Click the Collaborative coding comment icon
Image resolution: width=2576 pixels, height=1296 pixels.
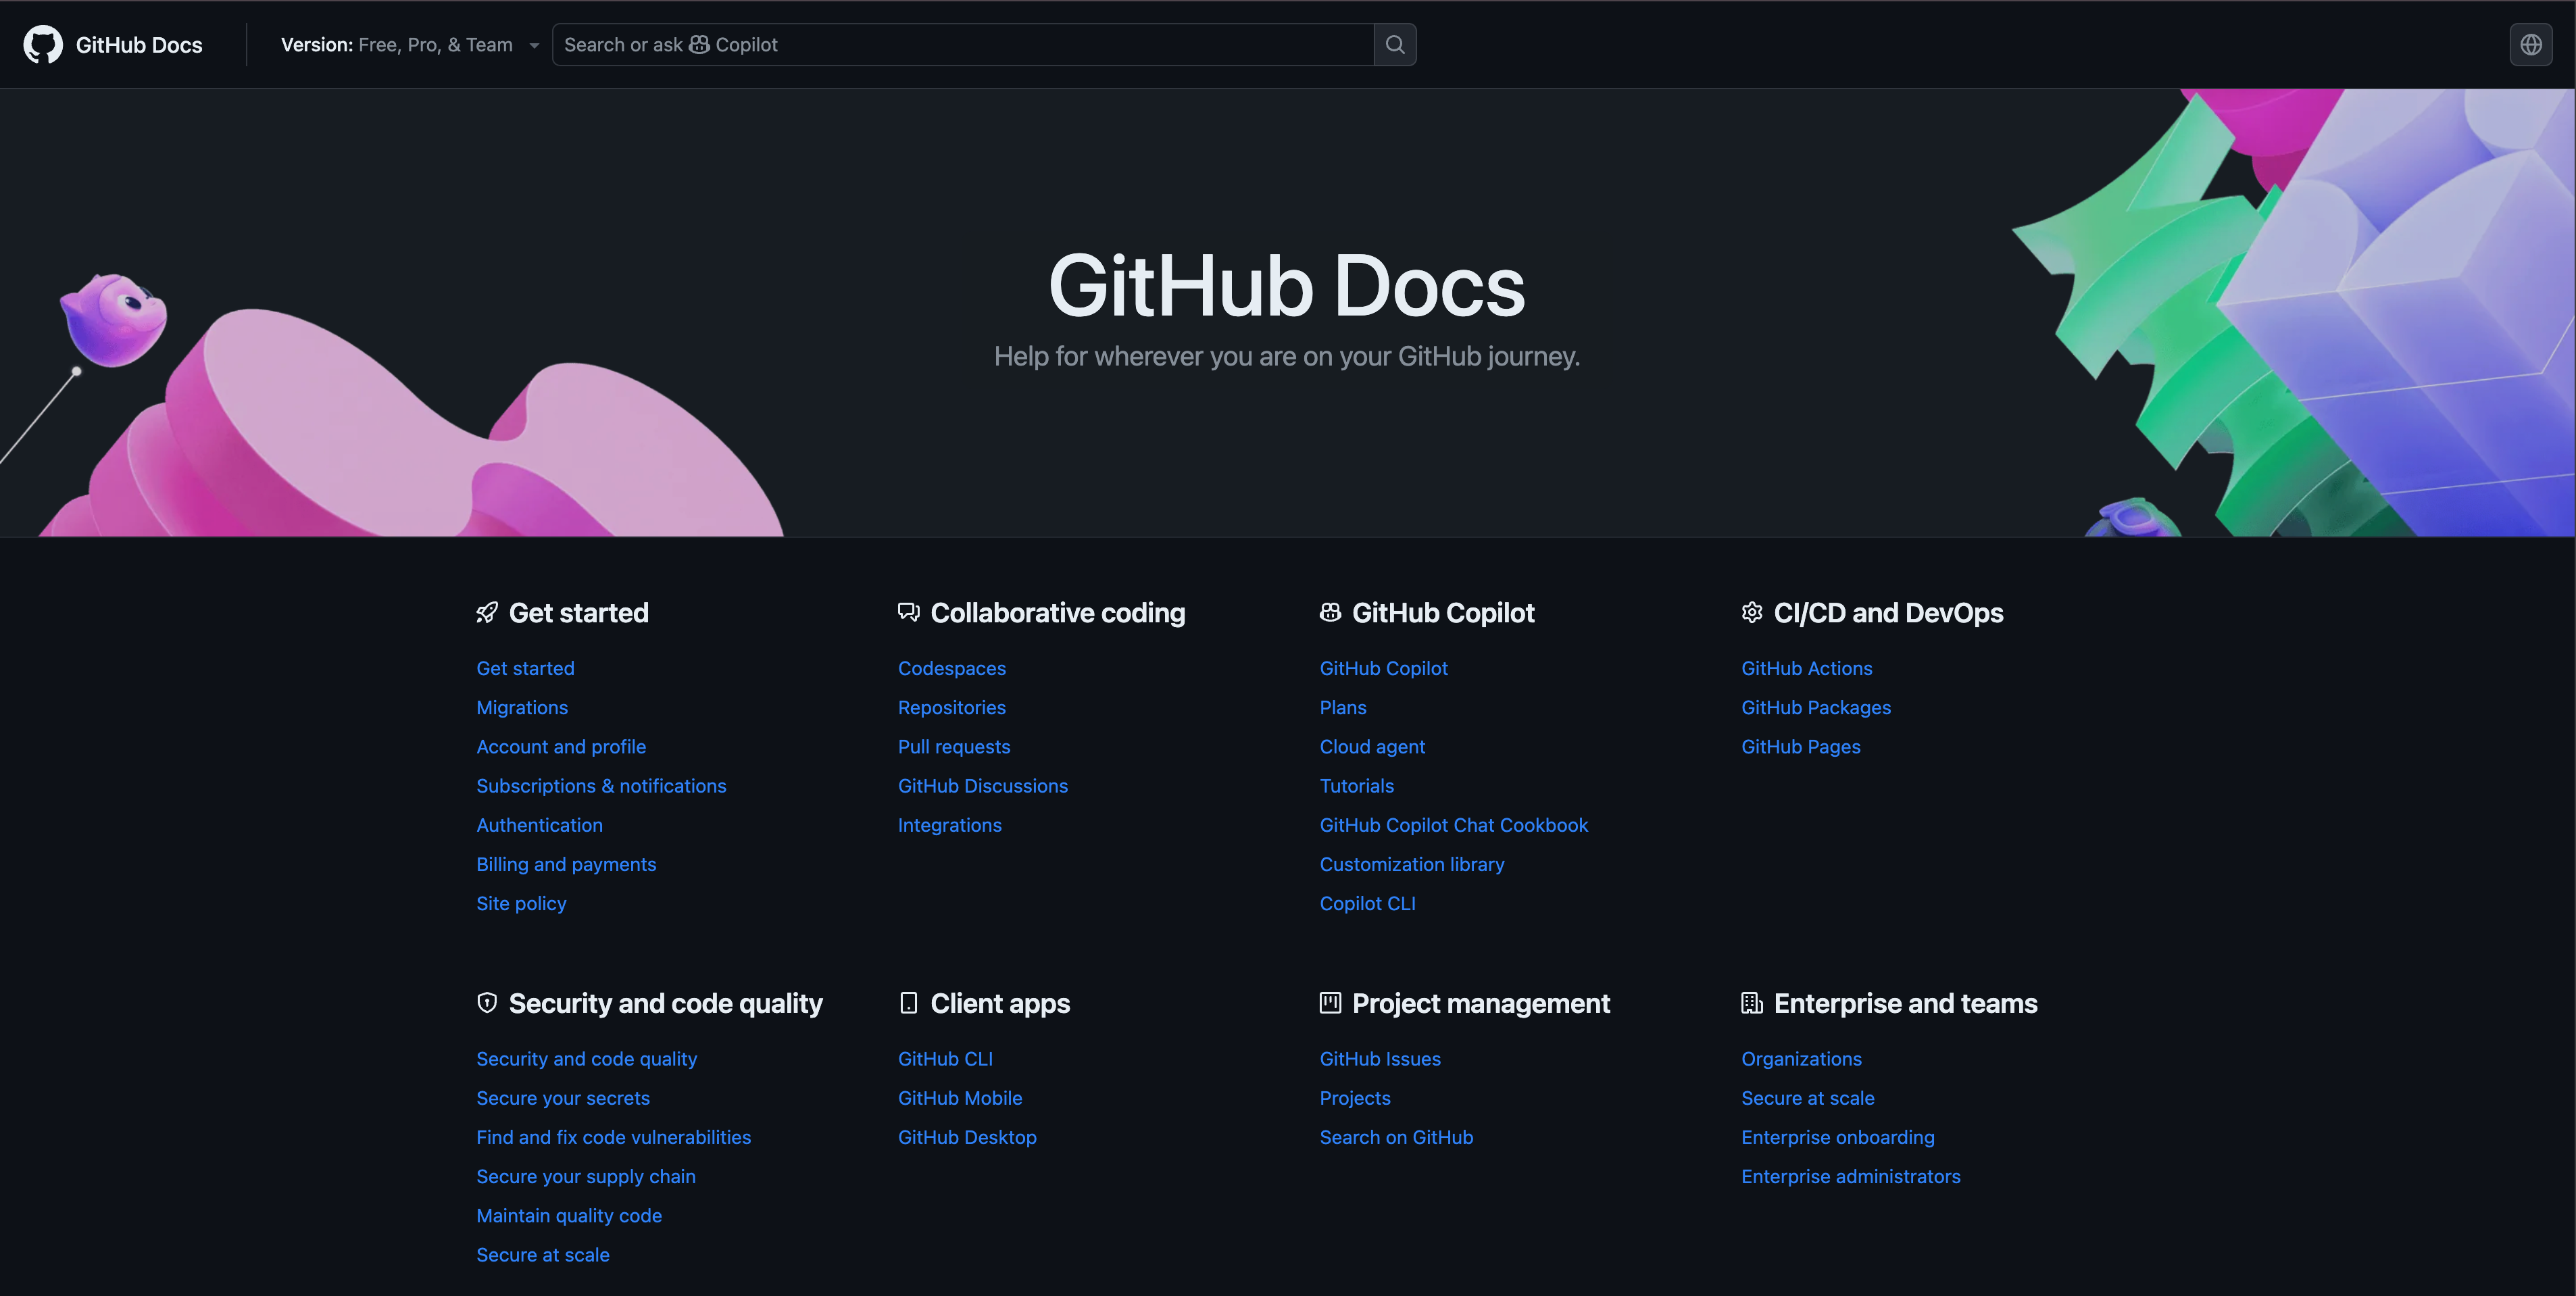click(908, 613)
